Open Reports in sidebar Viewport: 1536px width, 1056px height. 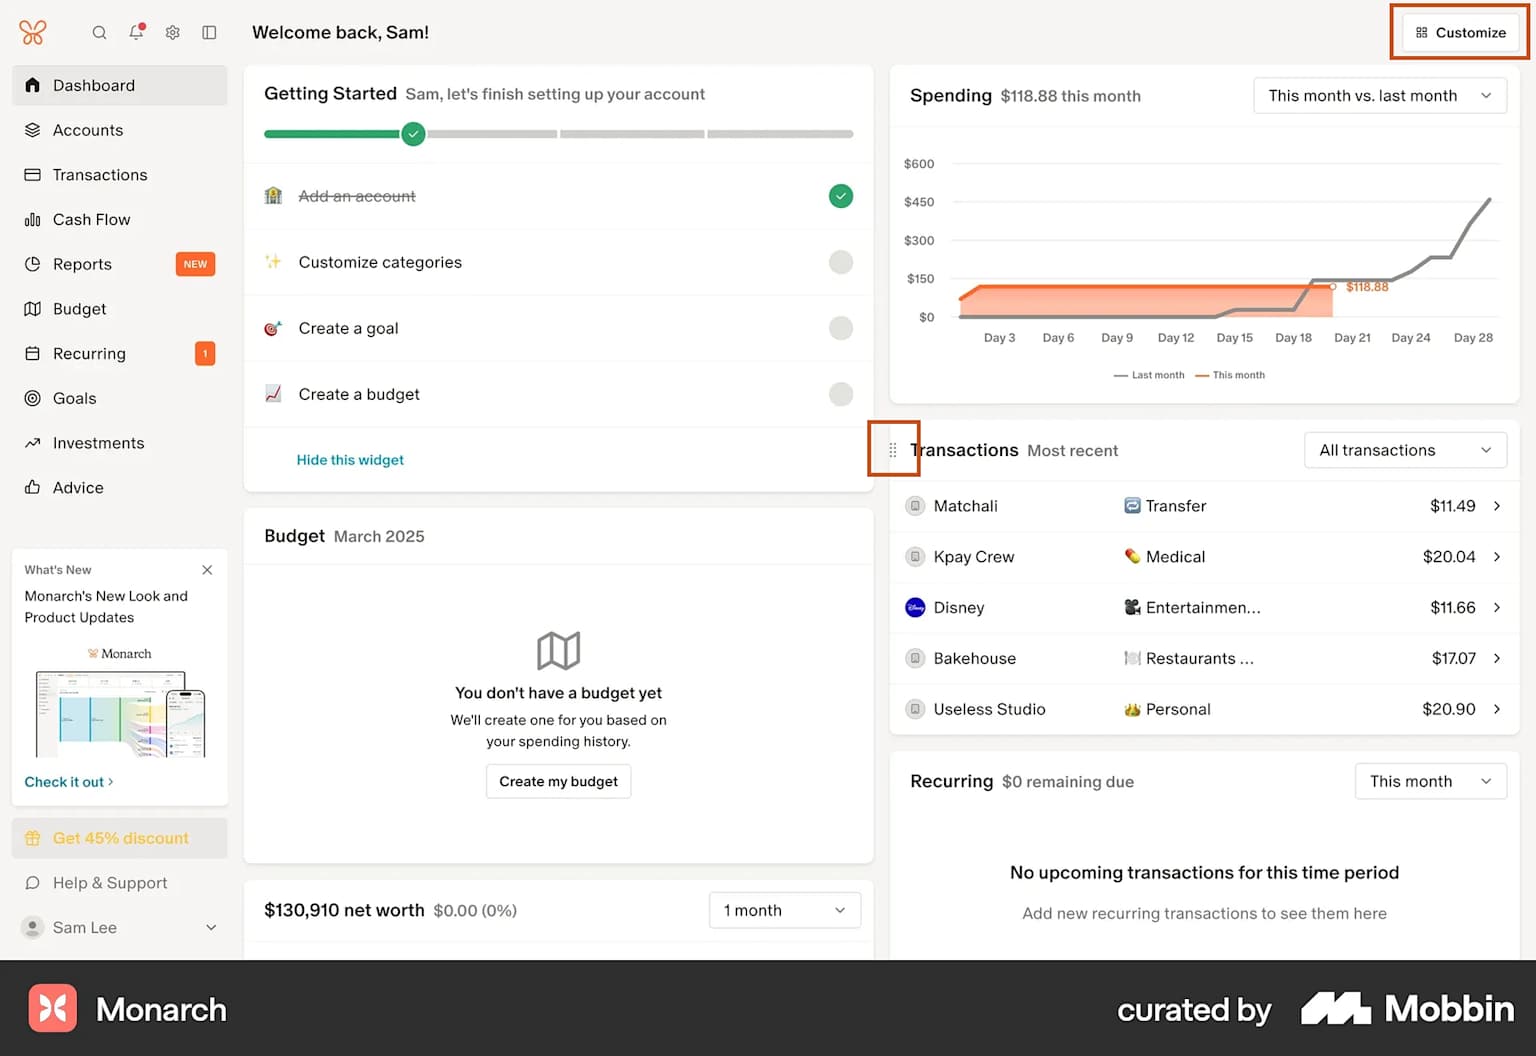coord(119,264)
